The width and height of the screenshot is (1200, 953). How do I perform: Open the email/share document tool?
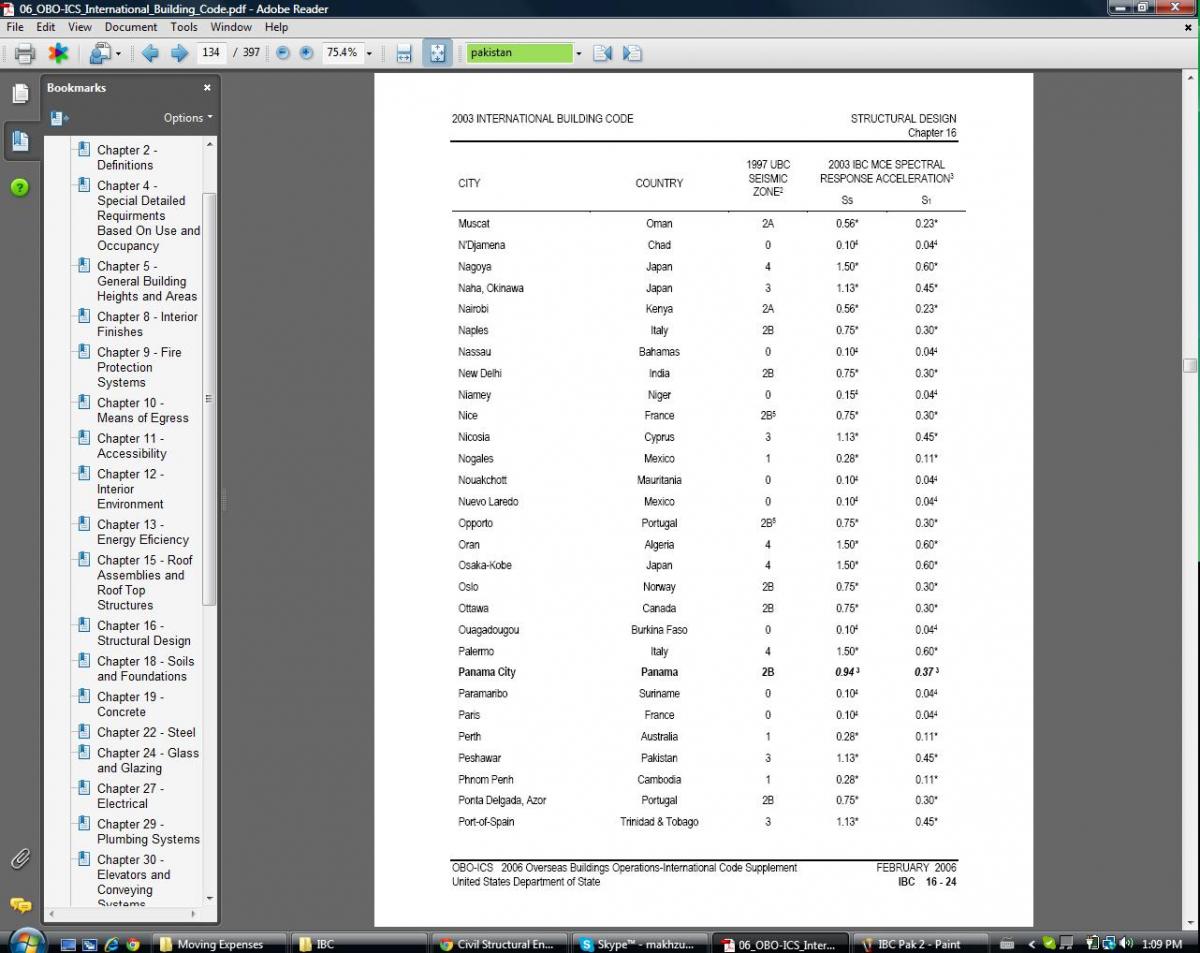pyautogui.click(x=99, y=53)
